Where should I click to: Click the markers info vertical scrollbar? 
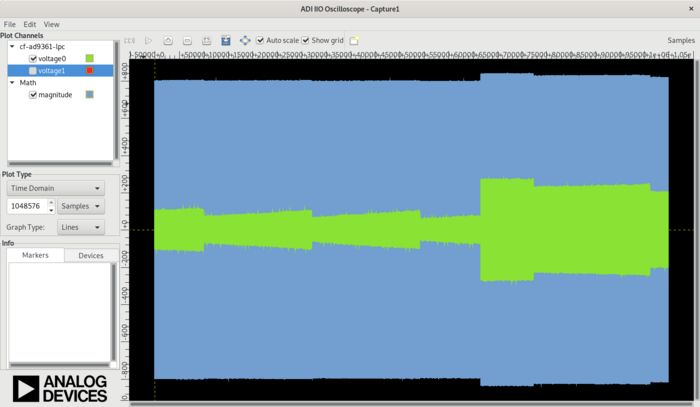113,312
